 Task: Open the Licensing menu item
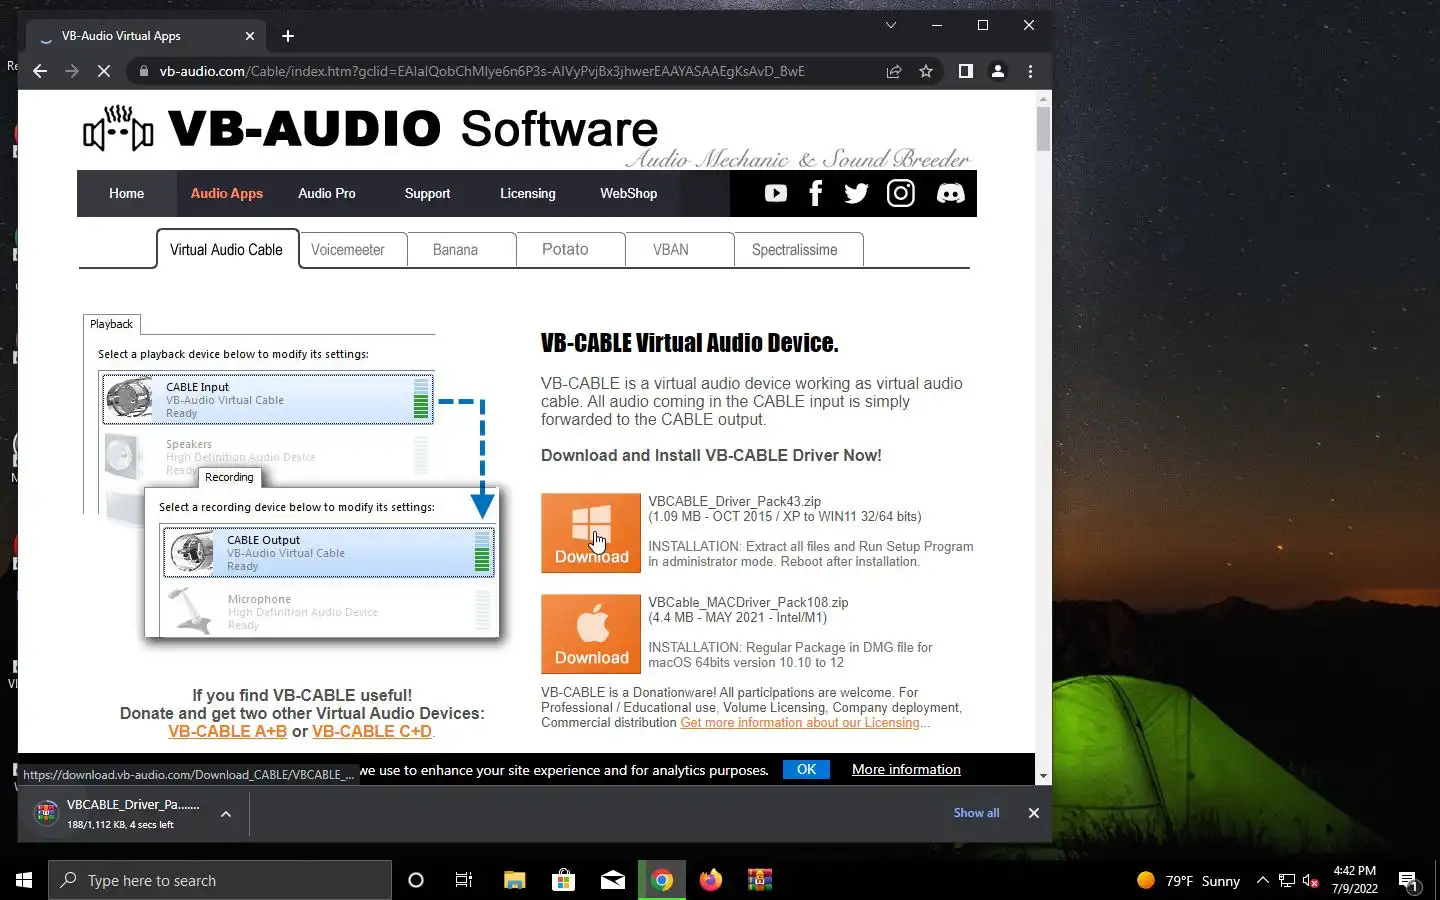[x=527, y=193]
